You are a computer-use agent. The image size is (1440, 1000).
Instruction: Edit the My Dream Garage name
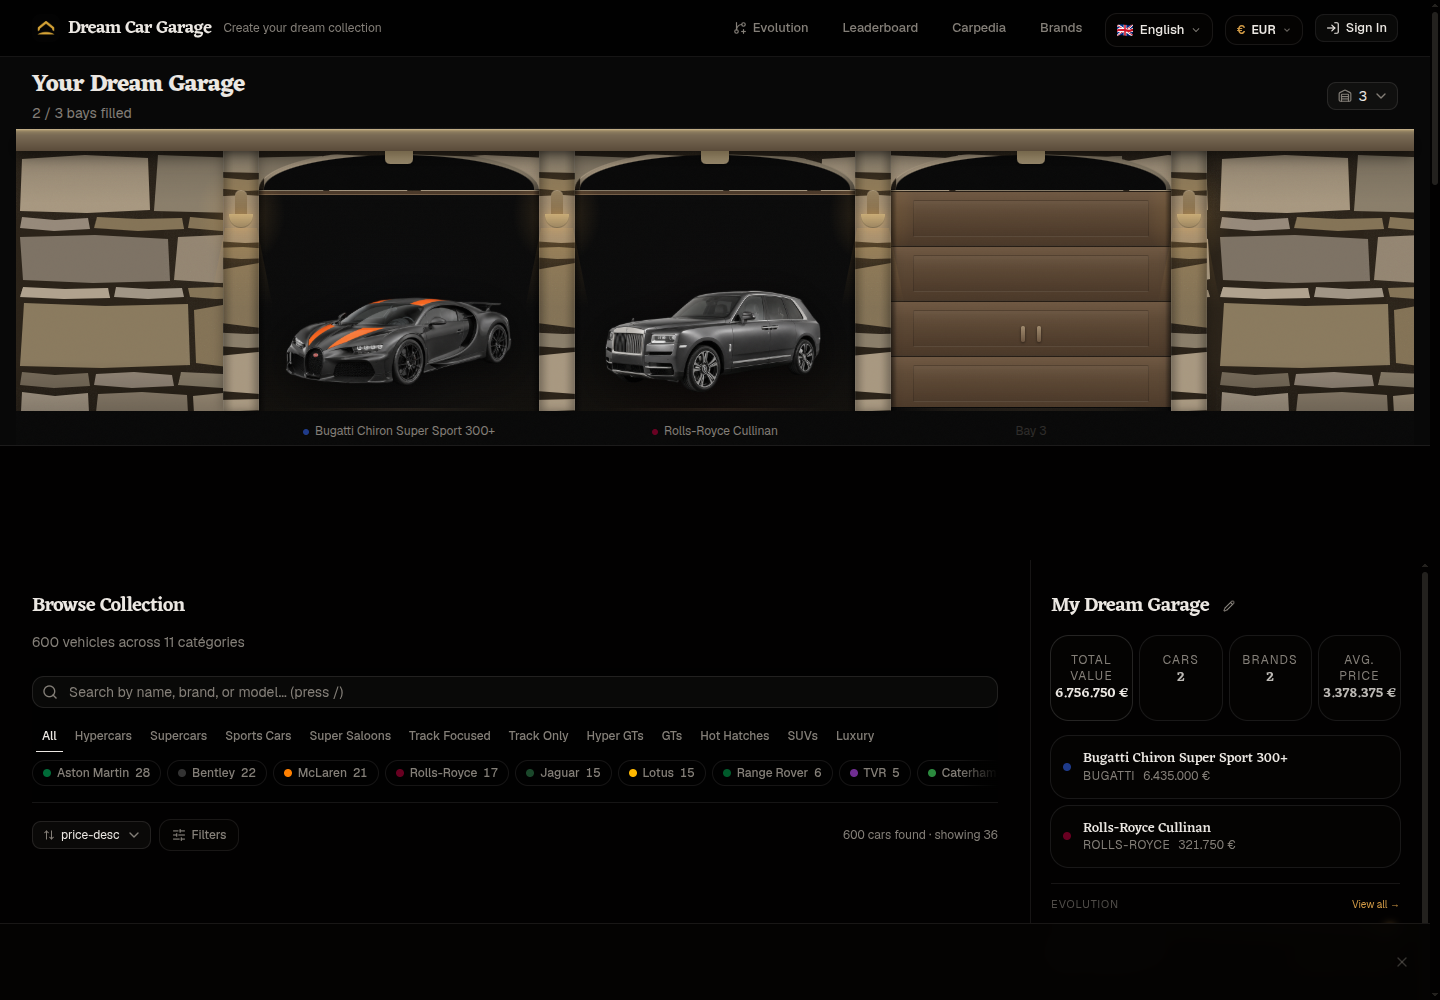(1229, 606)
